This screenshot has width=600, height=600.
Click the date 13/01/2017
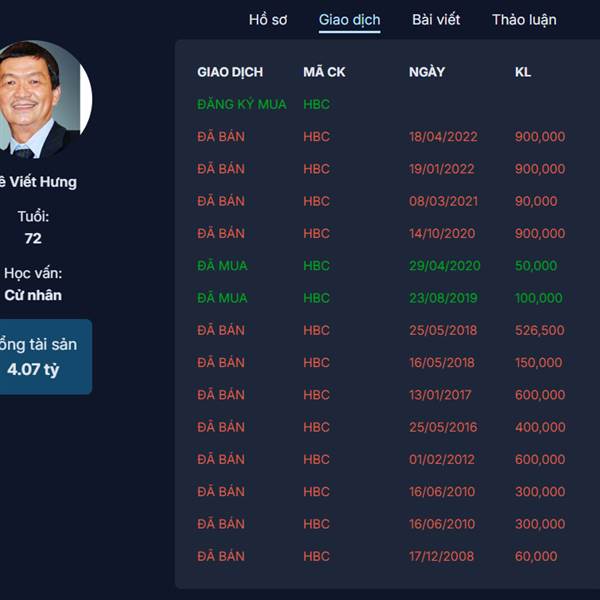[440, 395]
